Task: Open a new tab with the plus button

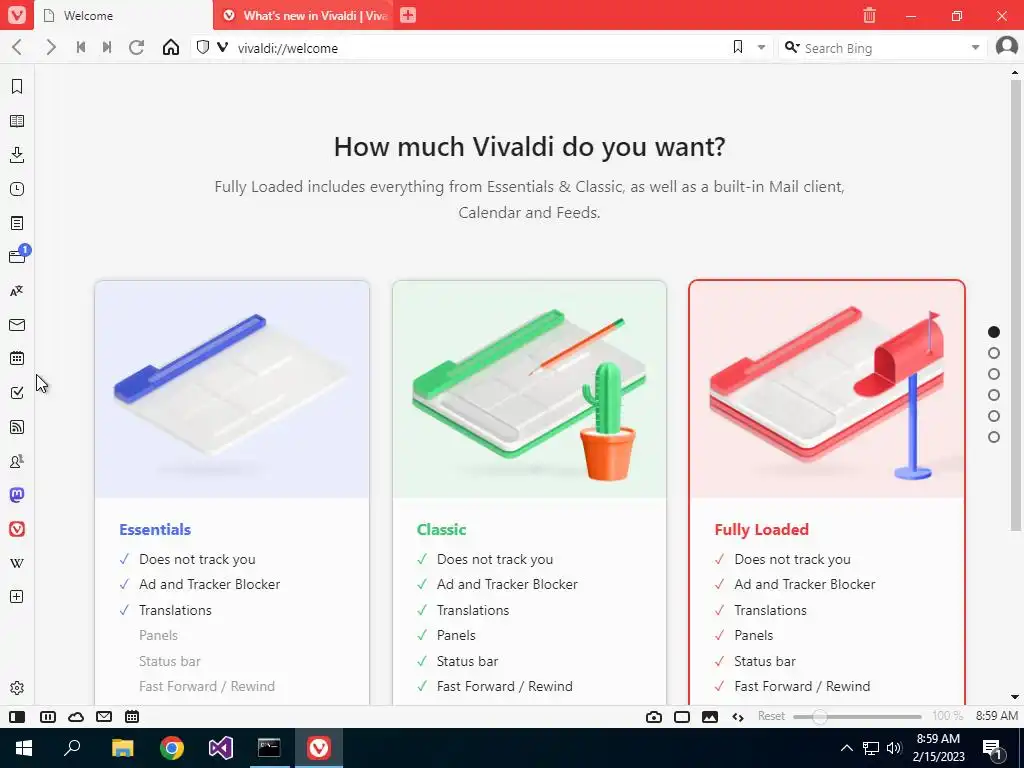Action: (408, 15)
